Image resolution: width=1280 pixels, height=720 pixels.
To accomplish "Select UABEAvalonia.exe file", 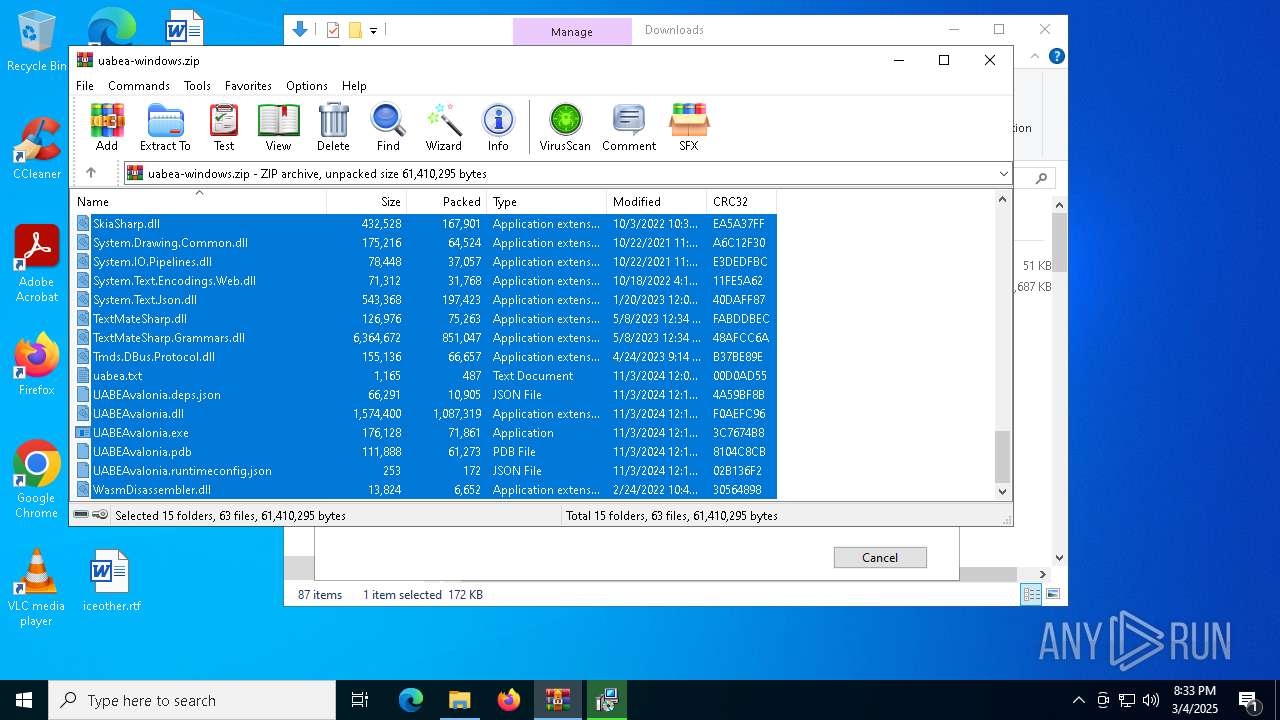I will [x=424, y=433].
